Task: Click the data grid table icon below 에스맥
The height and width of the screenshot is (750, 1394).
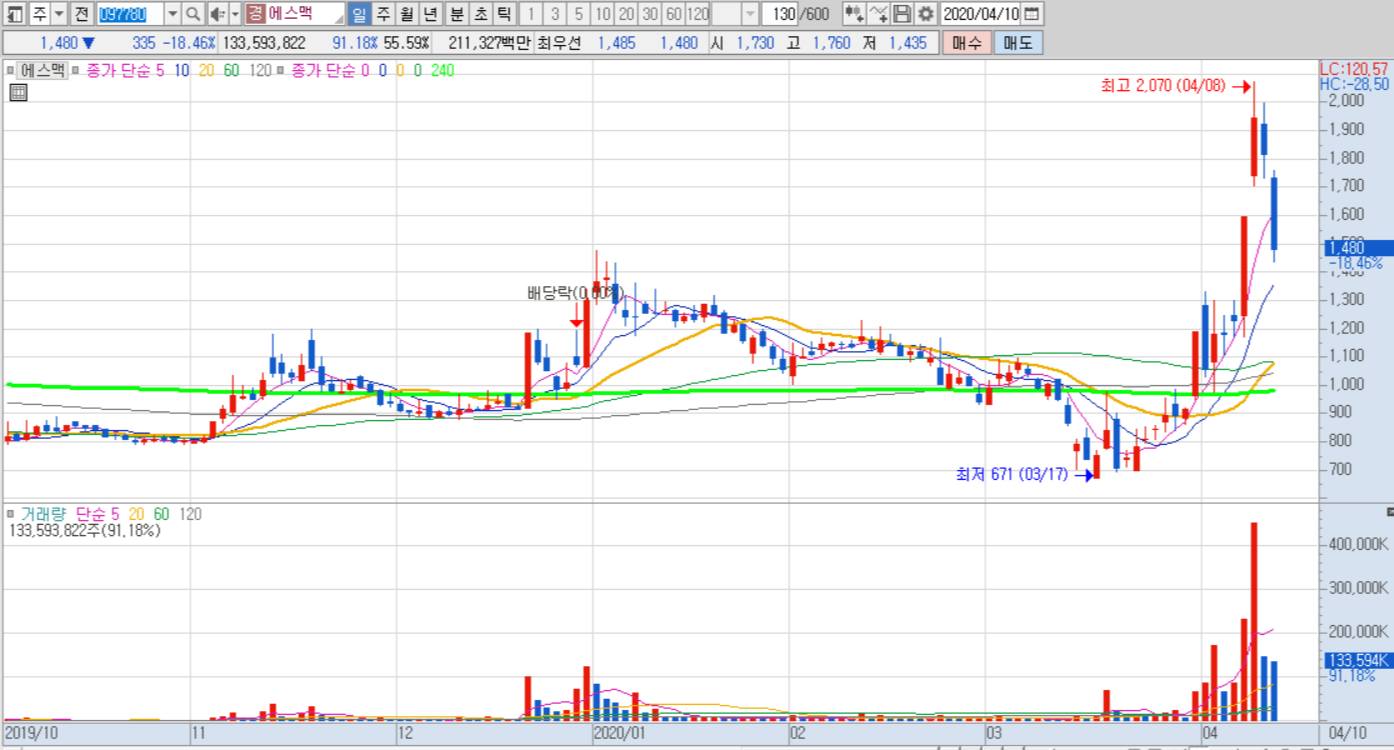Action: click(18, 93)
